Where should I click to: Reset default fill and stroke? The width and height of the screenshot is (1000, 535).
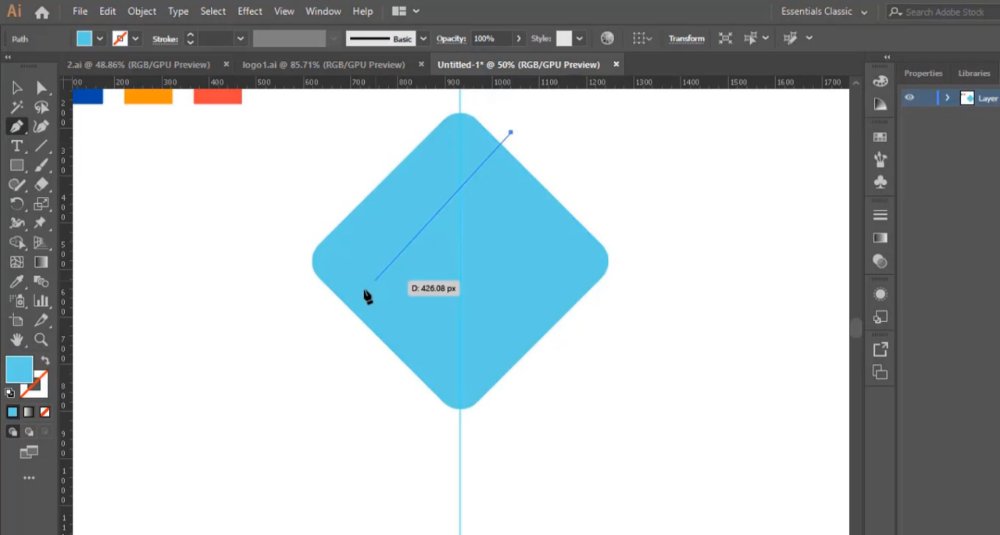click(10, 393)
